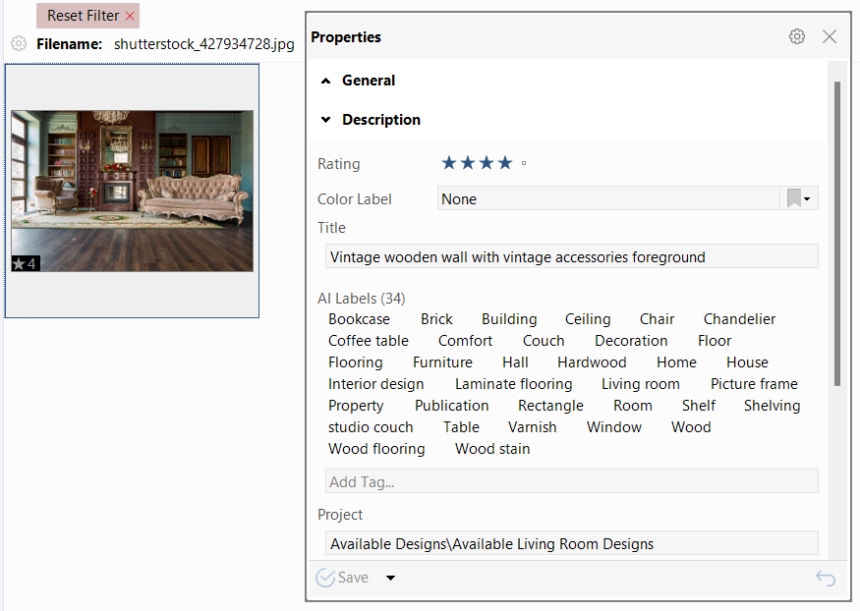
Task: Click the Bookcase AI label tag
Action: (x=359, y=319)
